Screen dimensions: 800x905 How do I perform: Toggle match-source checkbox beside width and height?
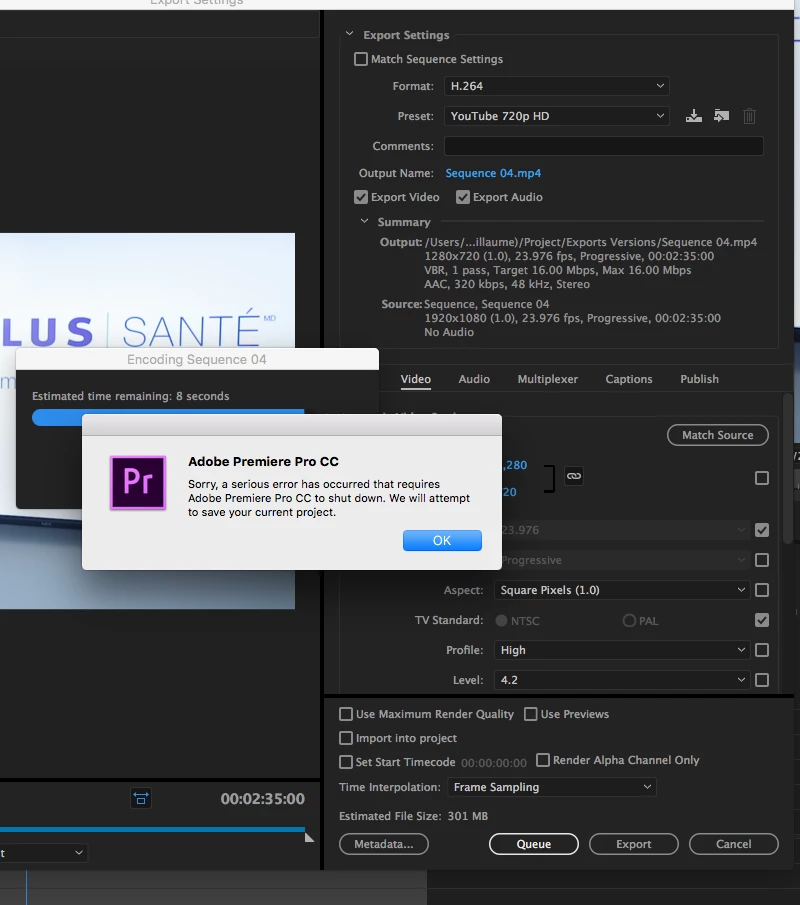pyautogui.click(x=762, y=478)
